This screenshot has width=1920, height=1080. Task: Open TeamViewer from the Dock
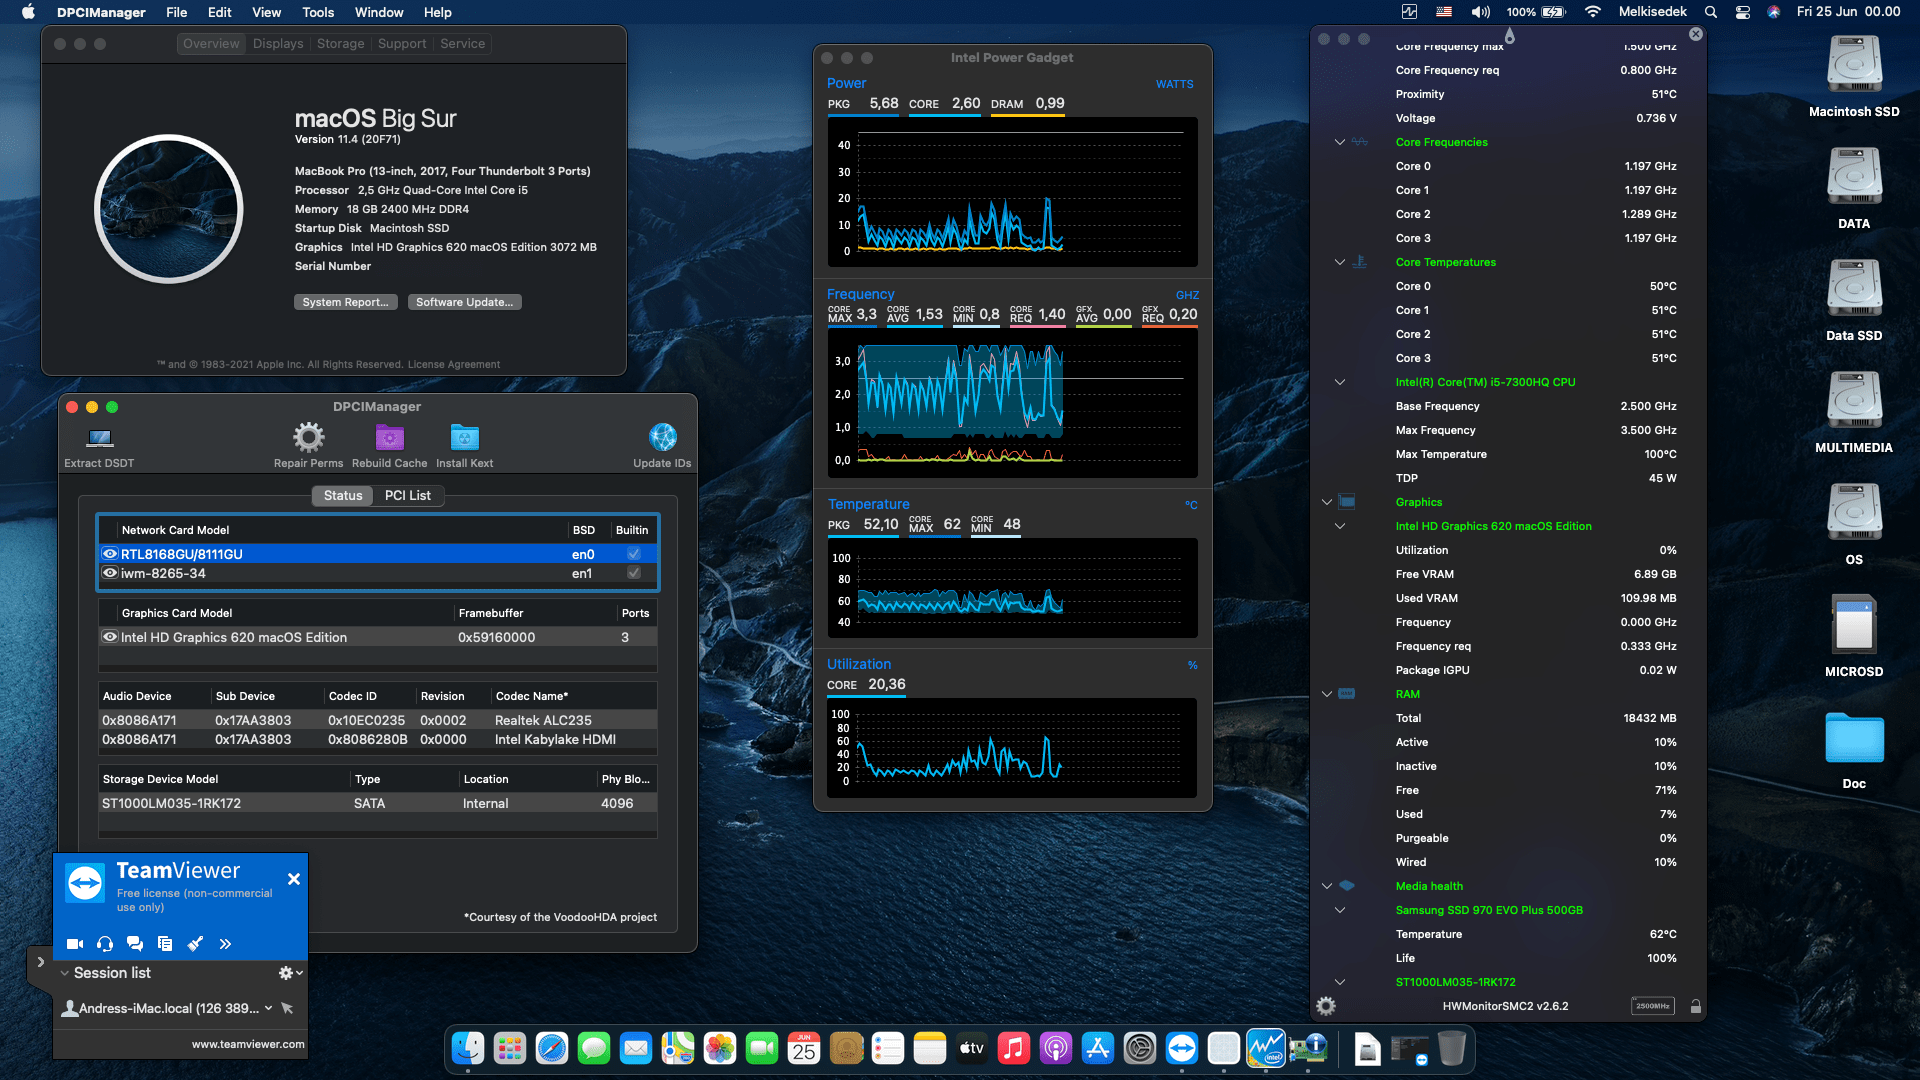1181,1048
